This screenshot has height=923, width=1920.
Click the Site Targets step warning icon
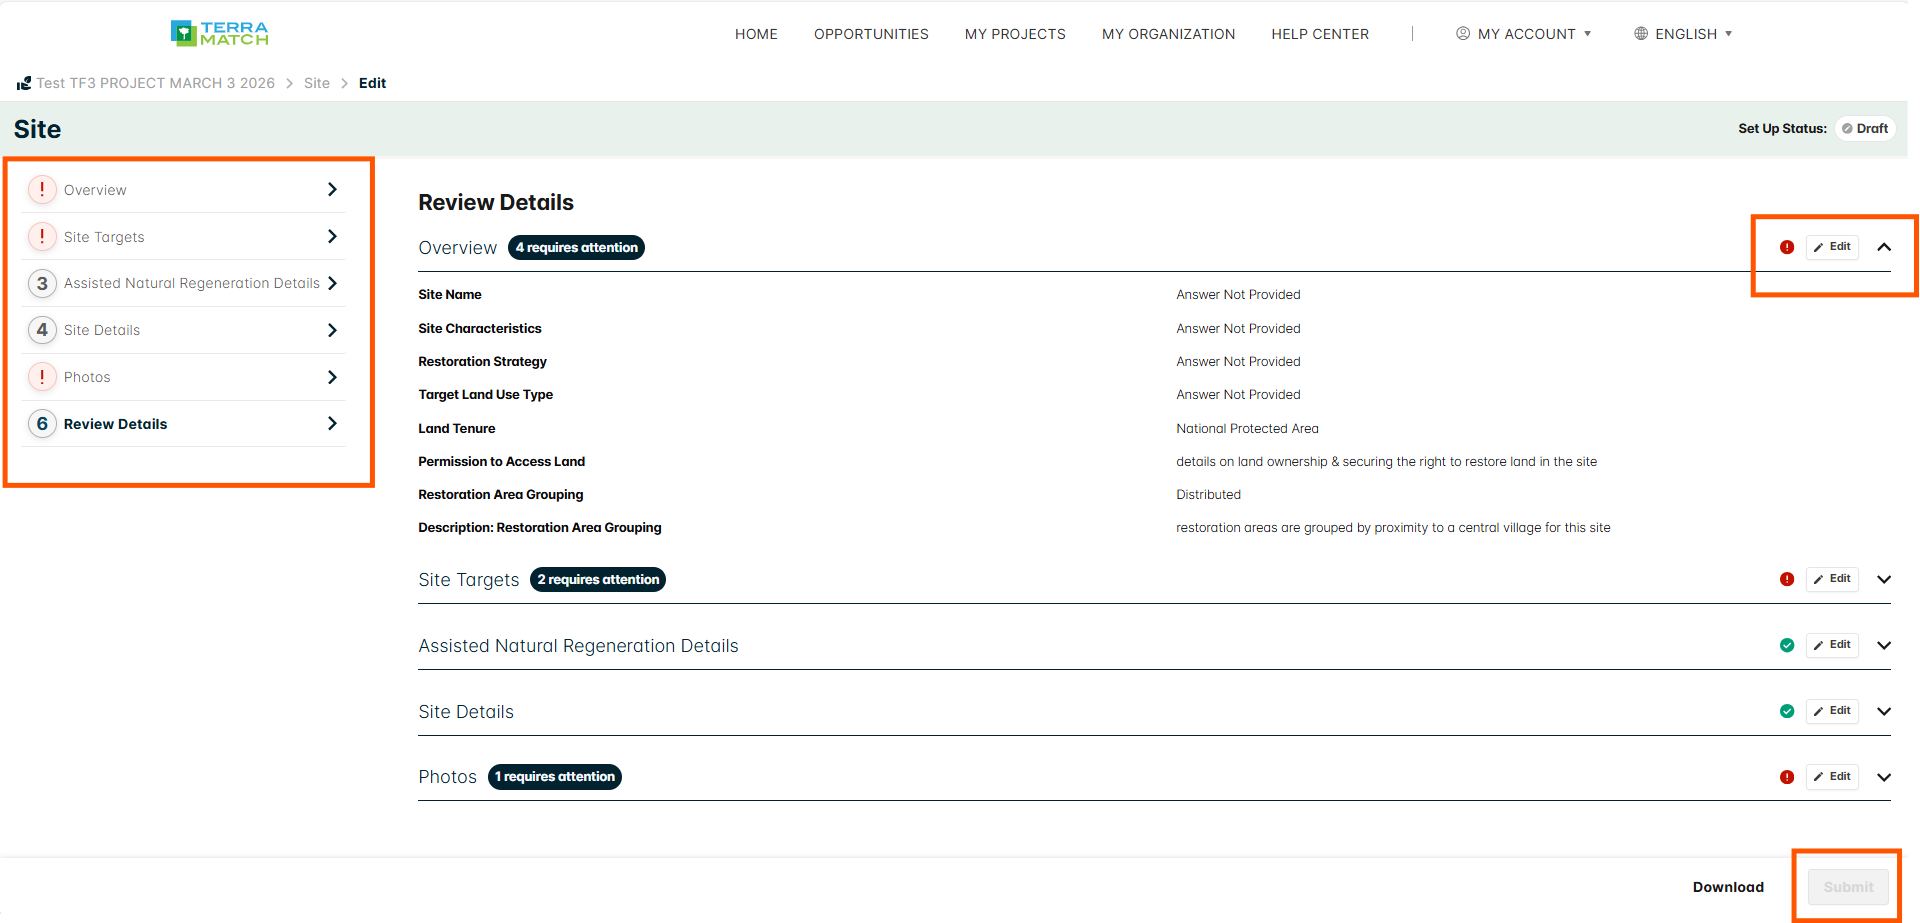pyautogui.click(x=42, y=236)
